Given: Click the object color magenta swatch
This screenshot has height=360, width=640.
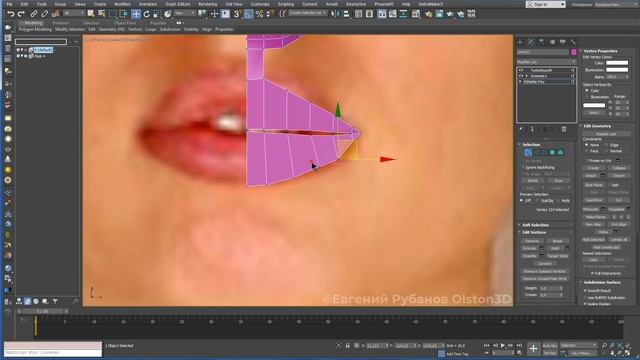Looking at the screenshot, I should (573, 52).
